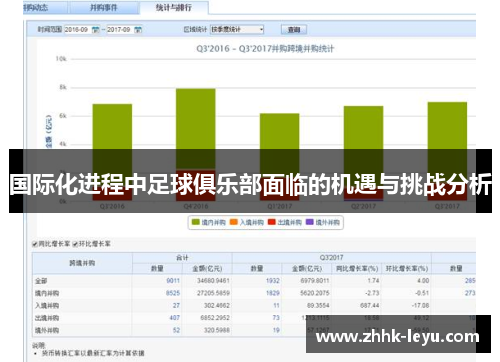Click the start date field 2016-09
Image resolution: width=500 pixels, height=362 pixels.
click(78, 30)
